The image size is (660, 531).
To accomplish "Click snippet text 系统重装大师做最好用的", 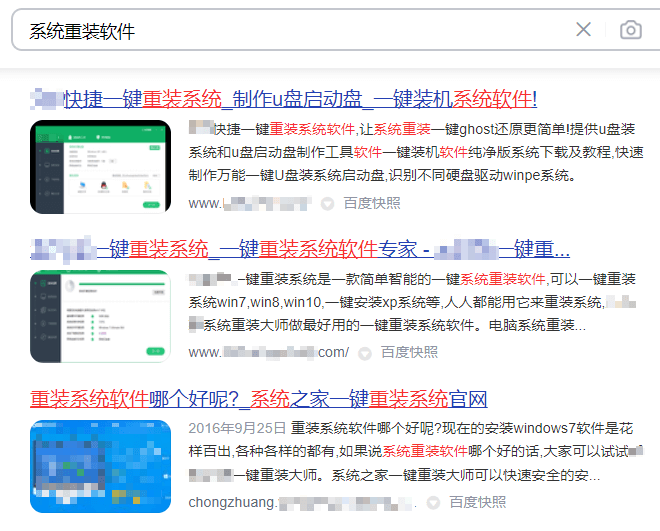I will coord(281,325).
